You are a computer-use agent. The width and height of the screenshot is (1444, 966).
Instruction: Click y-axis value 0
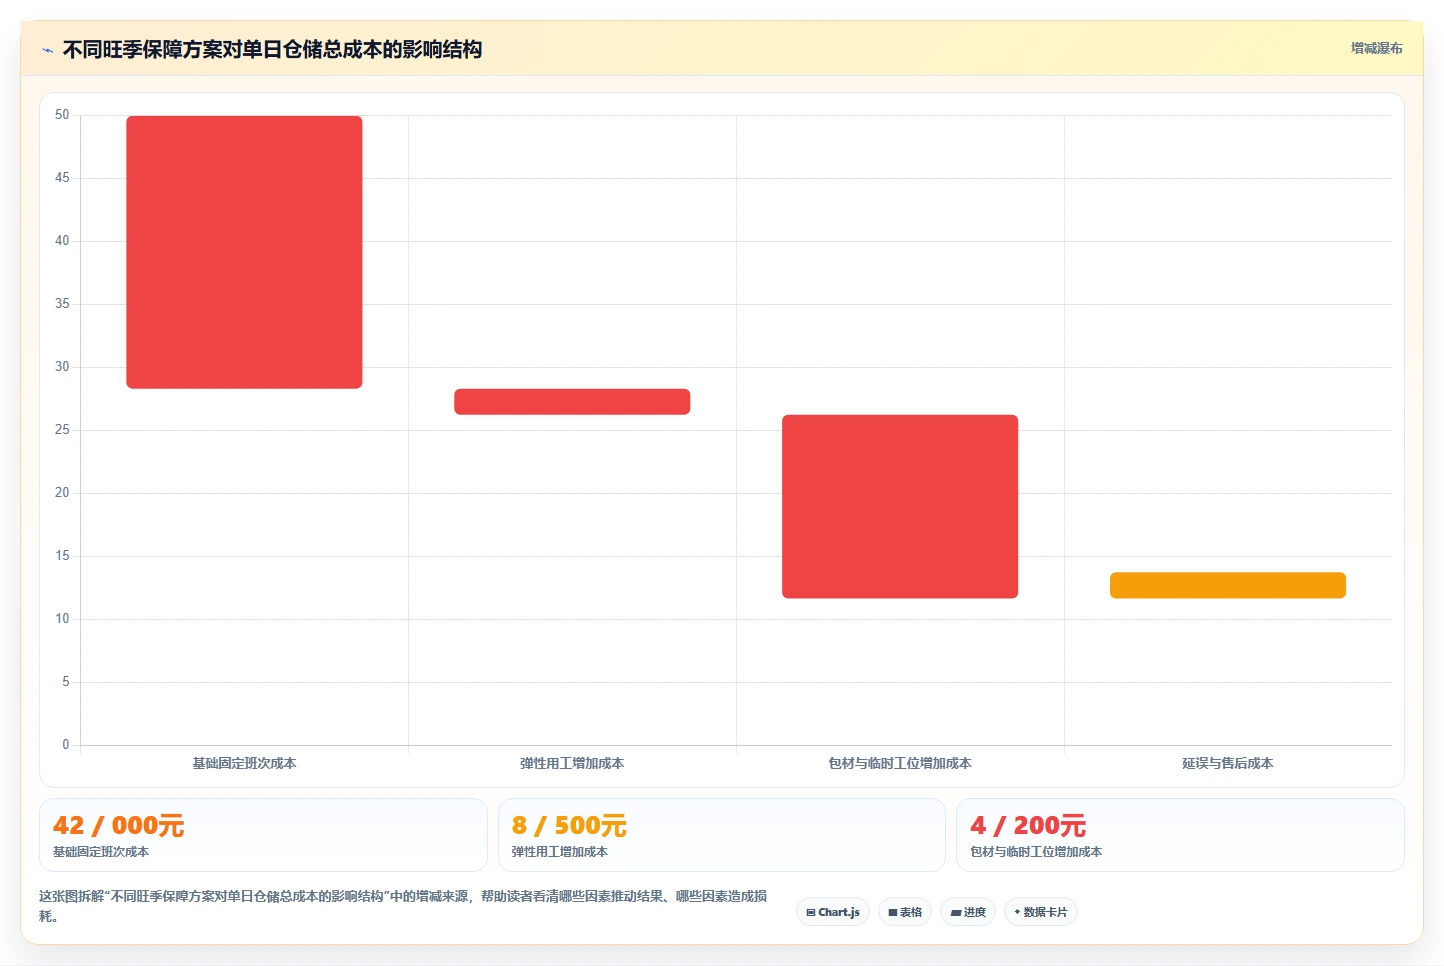pyautogui.click(x=66, y=745)
